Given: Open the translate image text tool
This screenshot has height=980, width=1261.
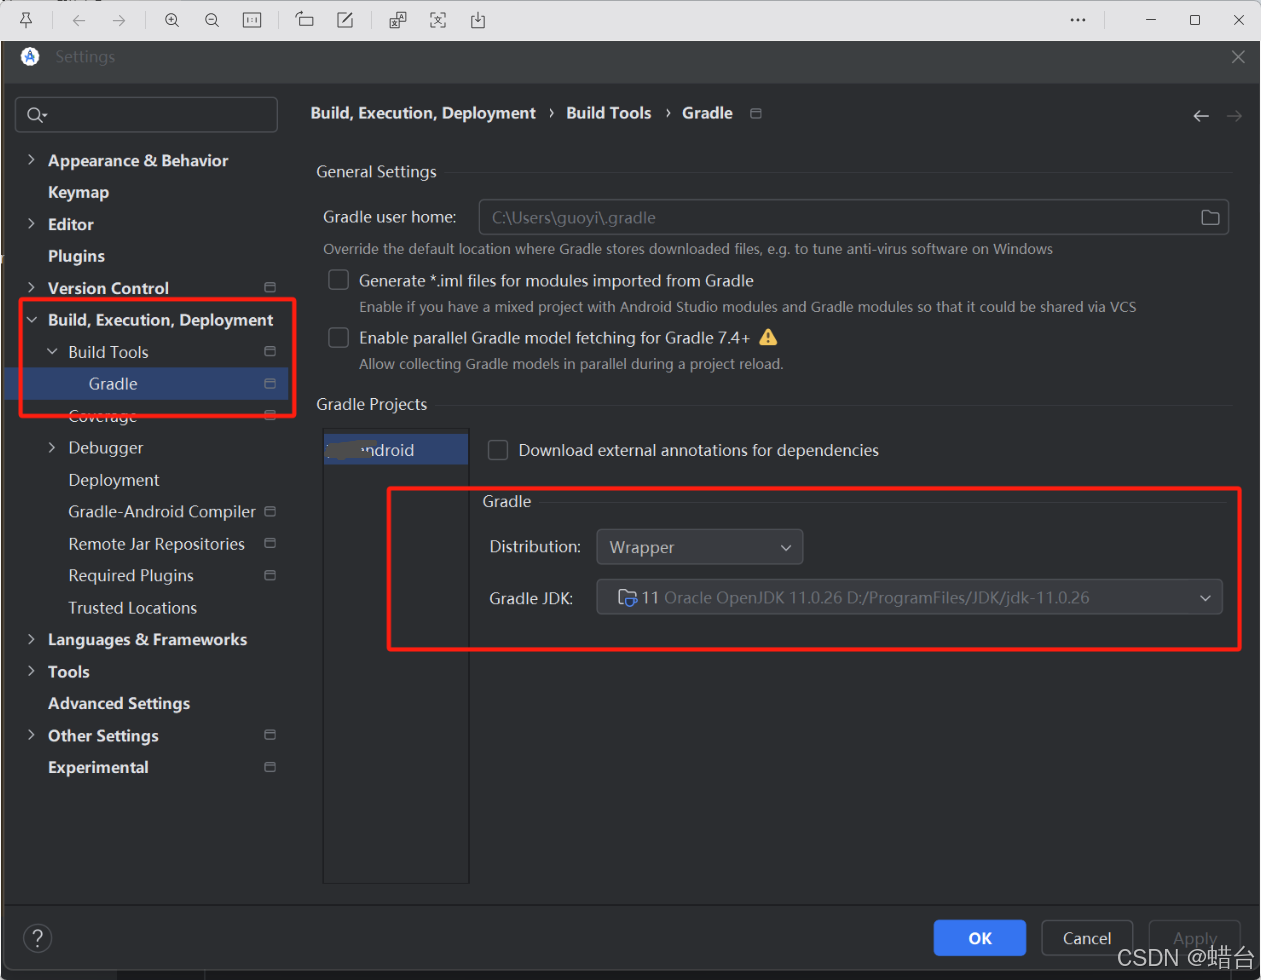Looking at the screenshot, I should pyautogui.click(x=398, y=20).
